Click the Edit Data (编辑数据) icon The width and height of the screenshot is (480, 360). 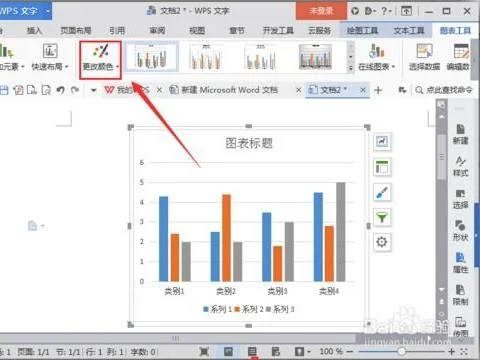tap(461, 51)
